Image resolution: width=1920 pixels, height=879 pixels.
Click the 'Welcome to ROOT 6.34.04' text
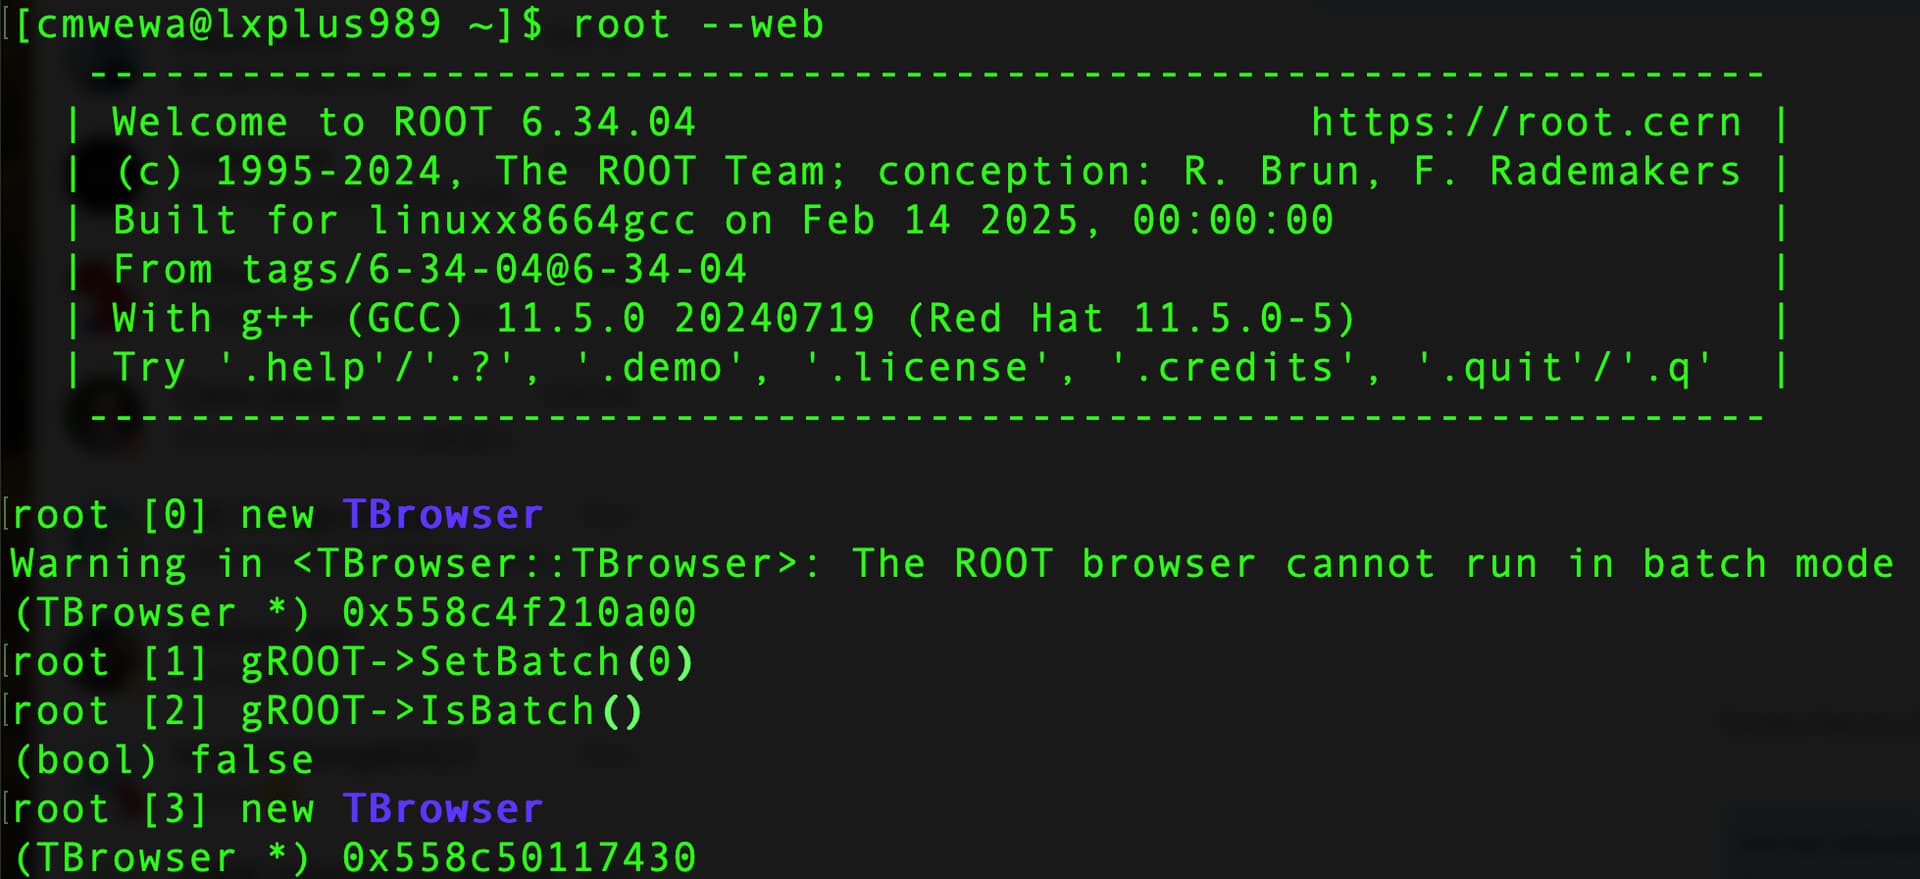click(x=403, y=122)
